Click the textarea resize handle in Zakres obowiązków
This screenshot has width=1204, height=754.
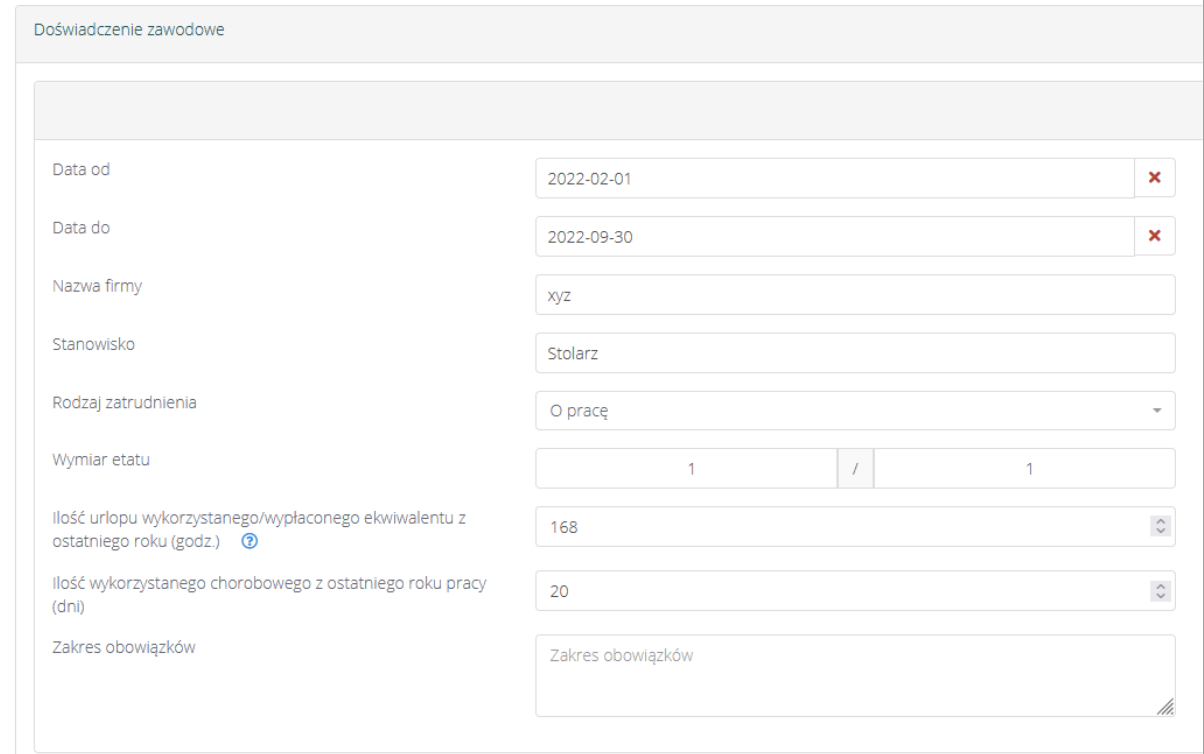click(x=1164, y=707)
